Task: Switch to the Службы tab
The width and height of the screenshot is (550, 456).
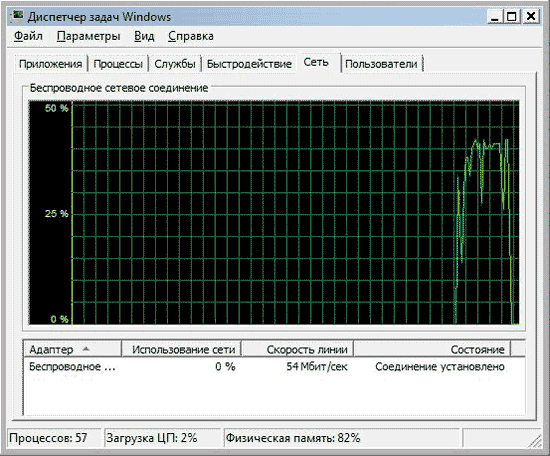Action: click(x=175, y=64)
